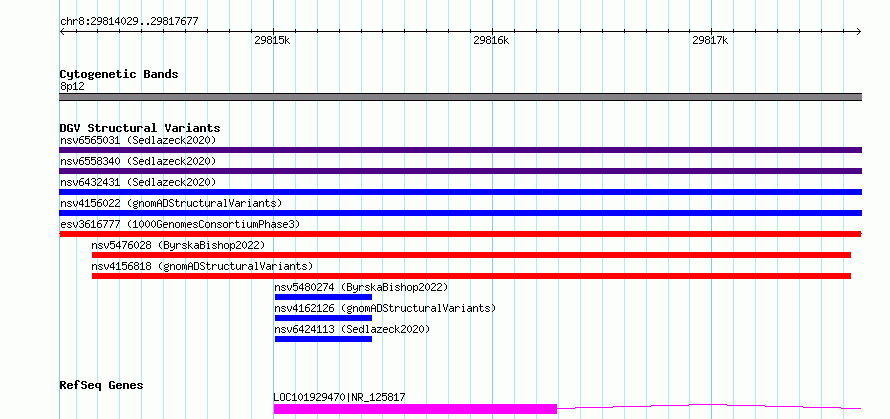Select the nsv5476028 red variant bar

click(471, 255)
